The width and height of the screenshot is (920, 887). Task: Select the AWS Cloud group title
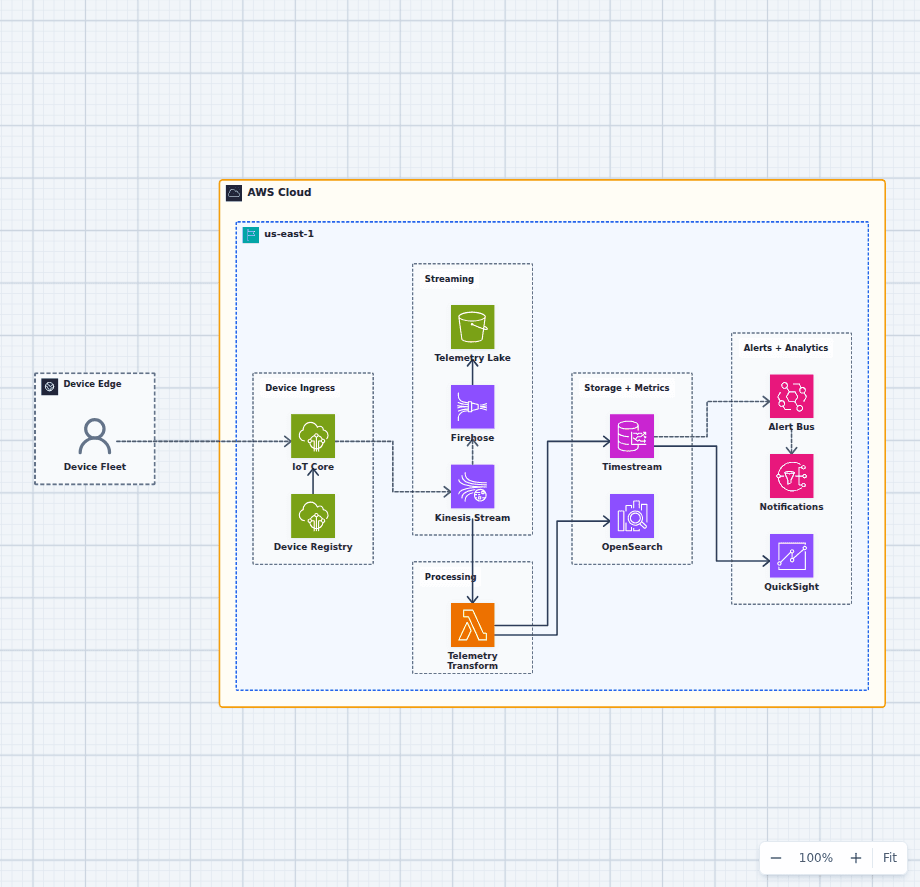pyautogui.click(x=279, y=192)
